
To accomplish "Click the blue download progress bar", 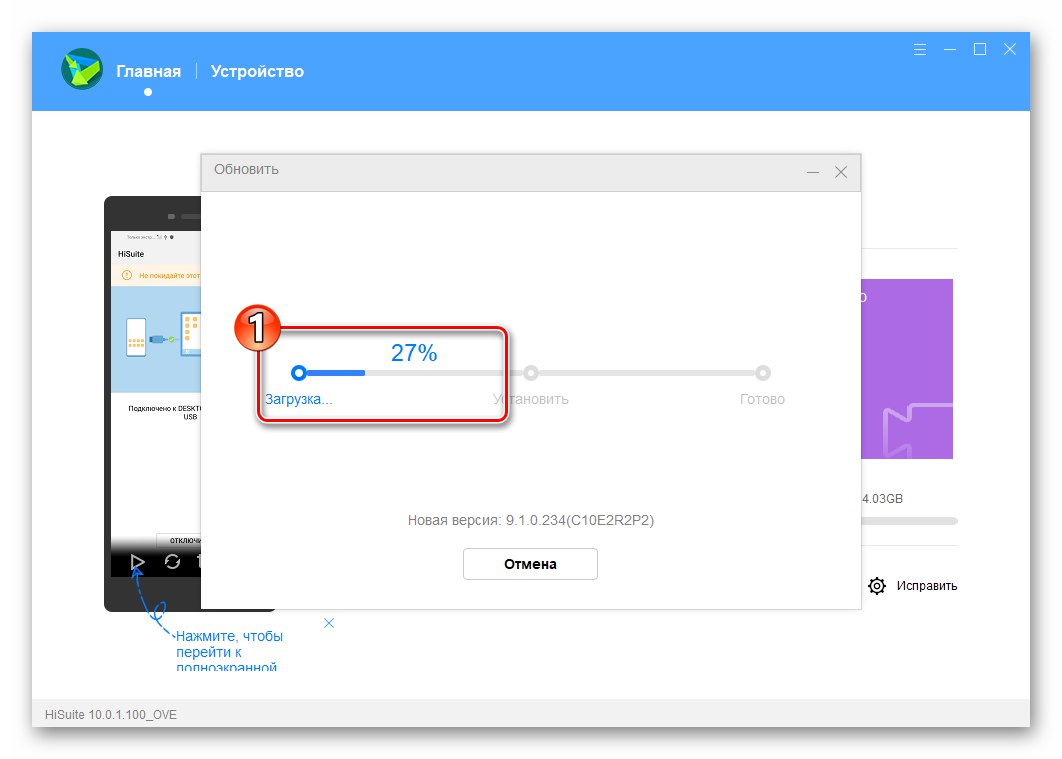I will coord(335,373).
